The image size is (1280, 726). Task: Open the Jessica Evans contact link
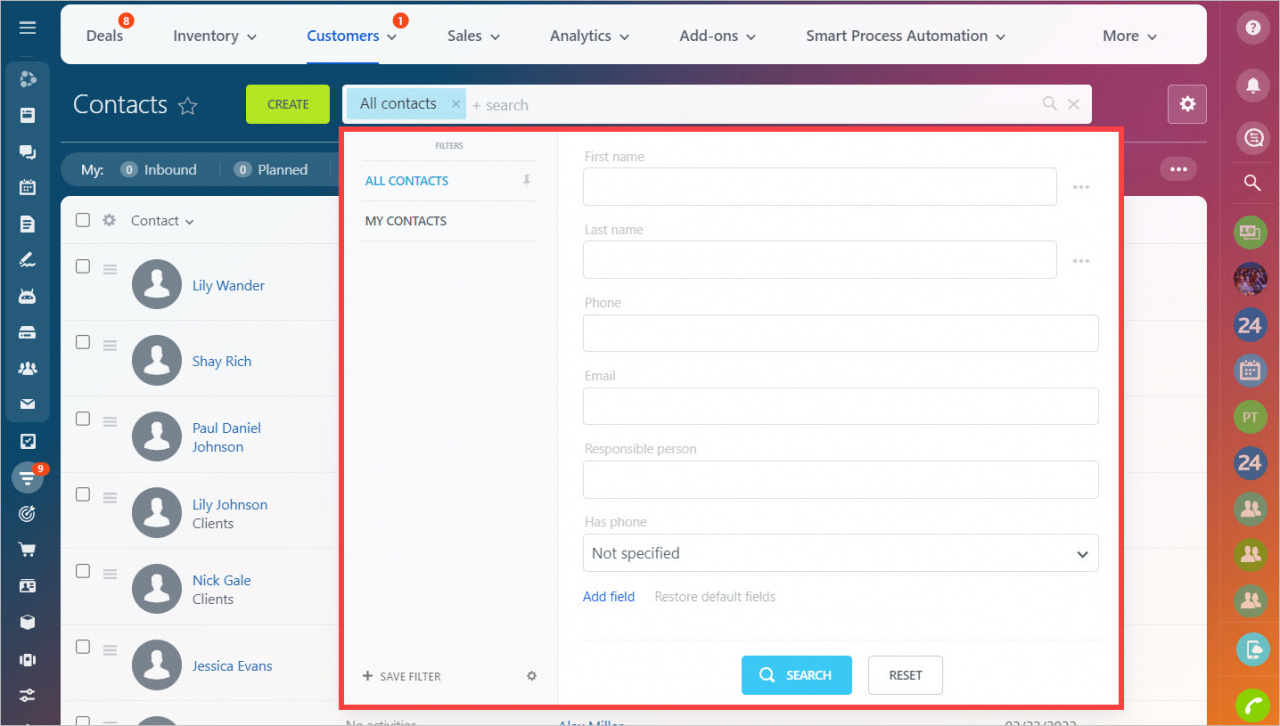coord(232,666)
